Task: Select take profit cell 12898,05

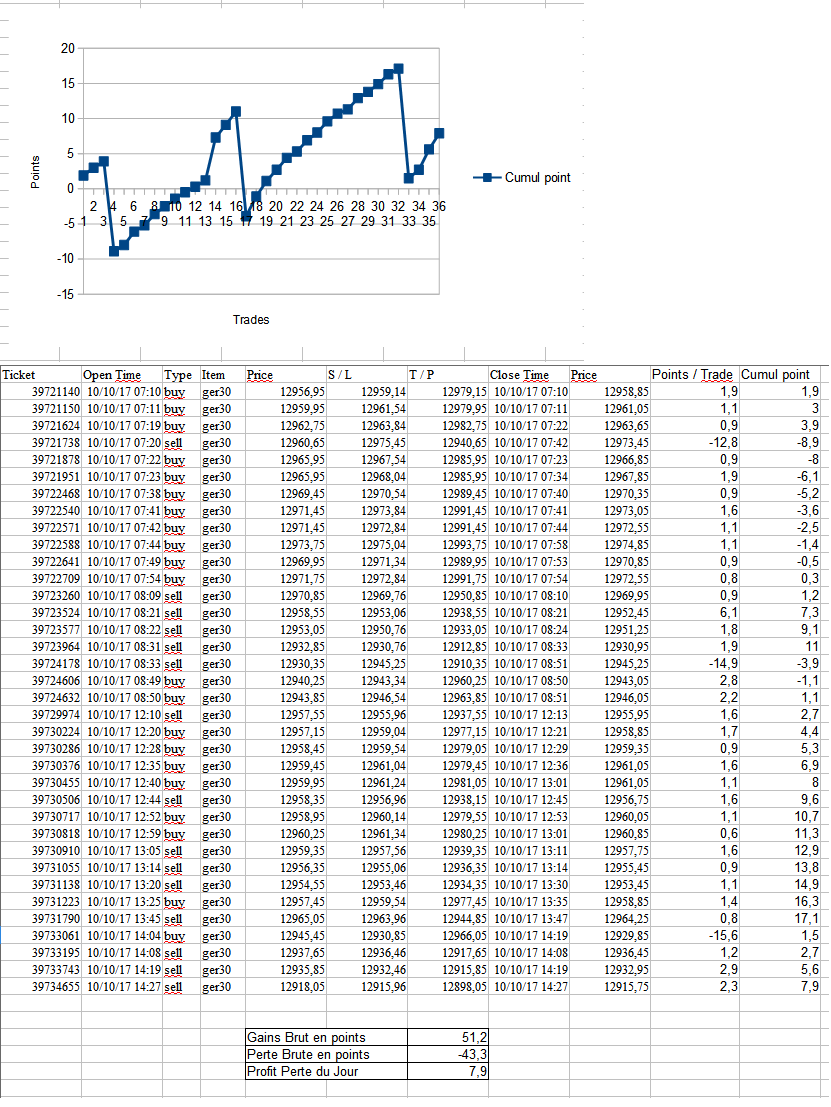Action: 448,987
